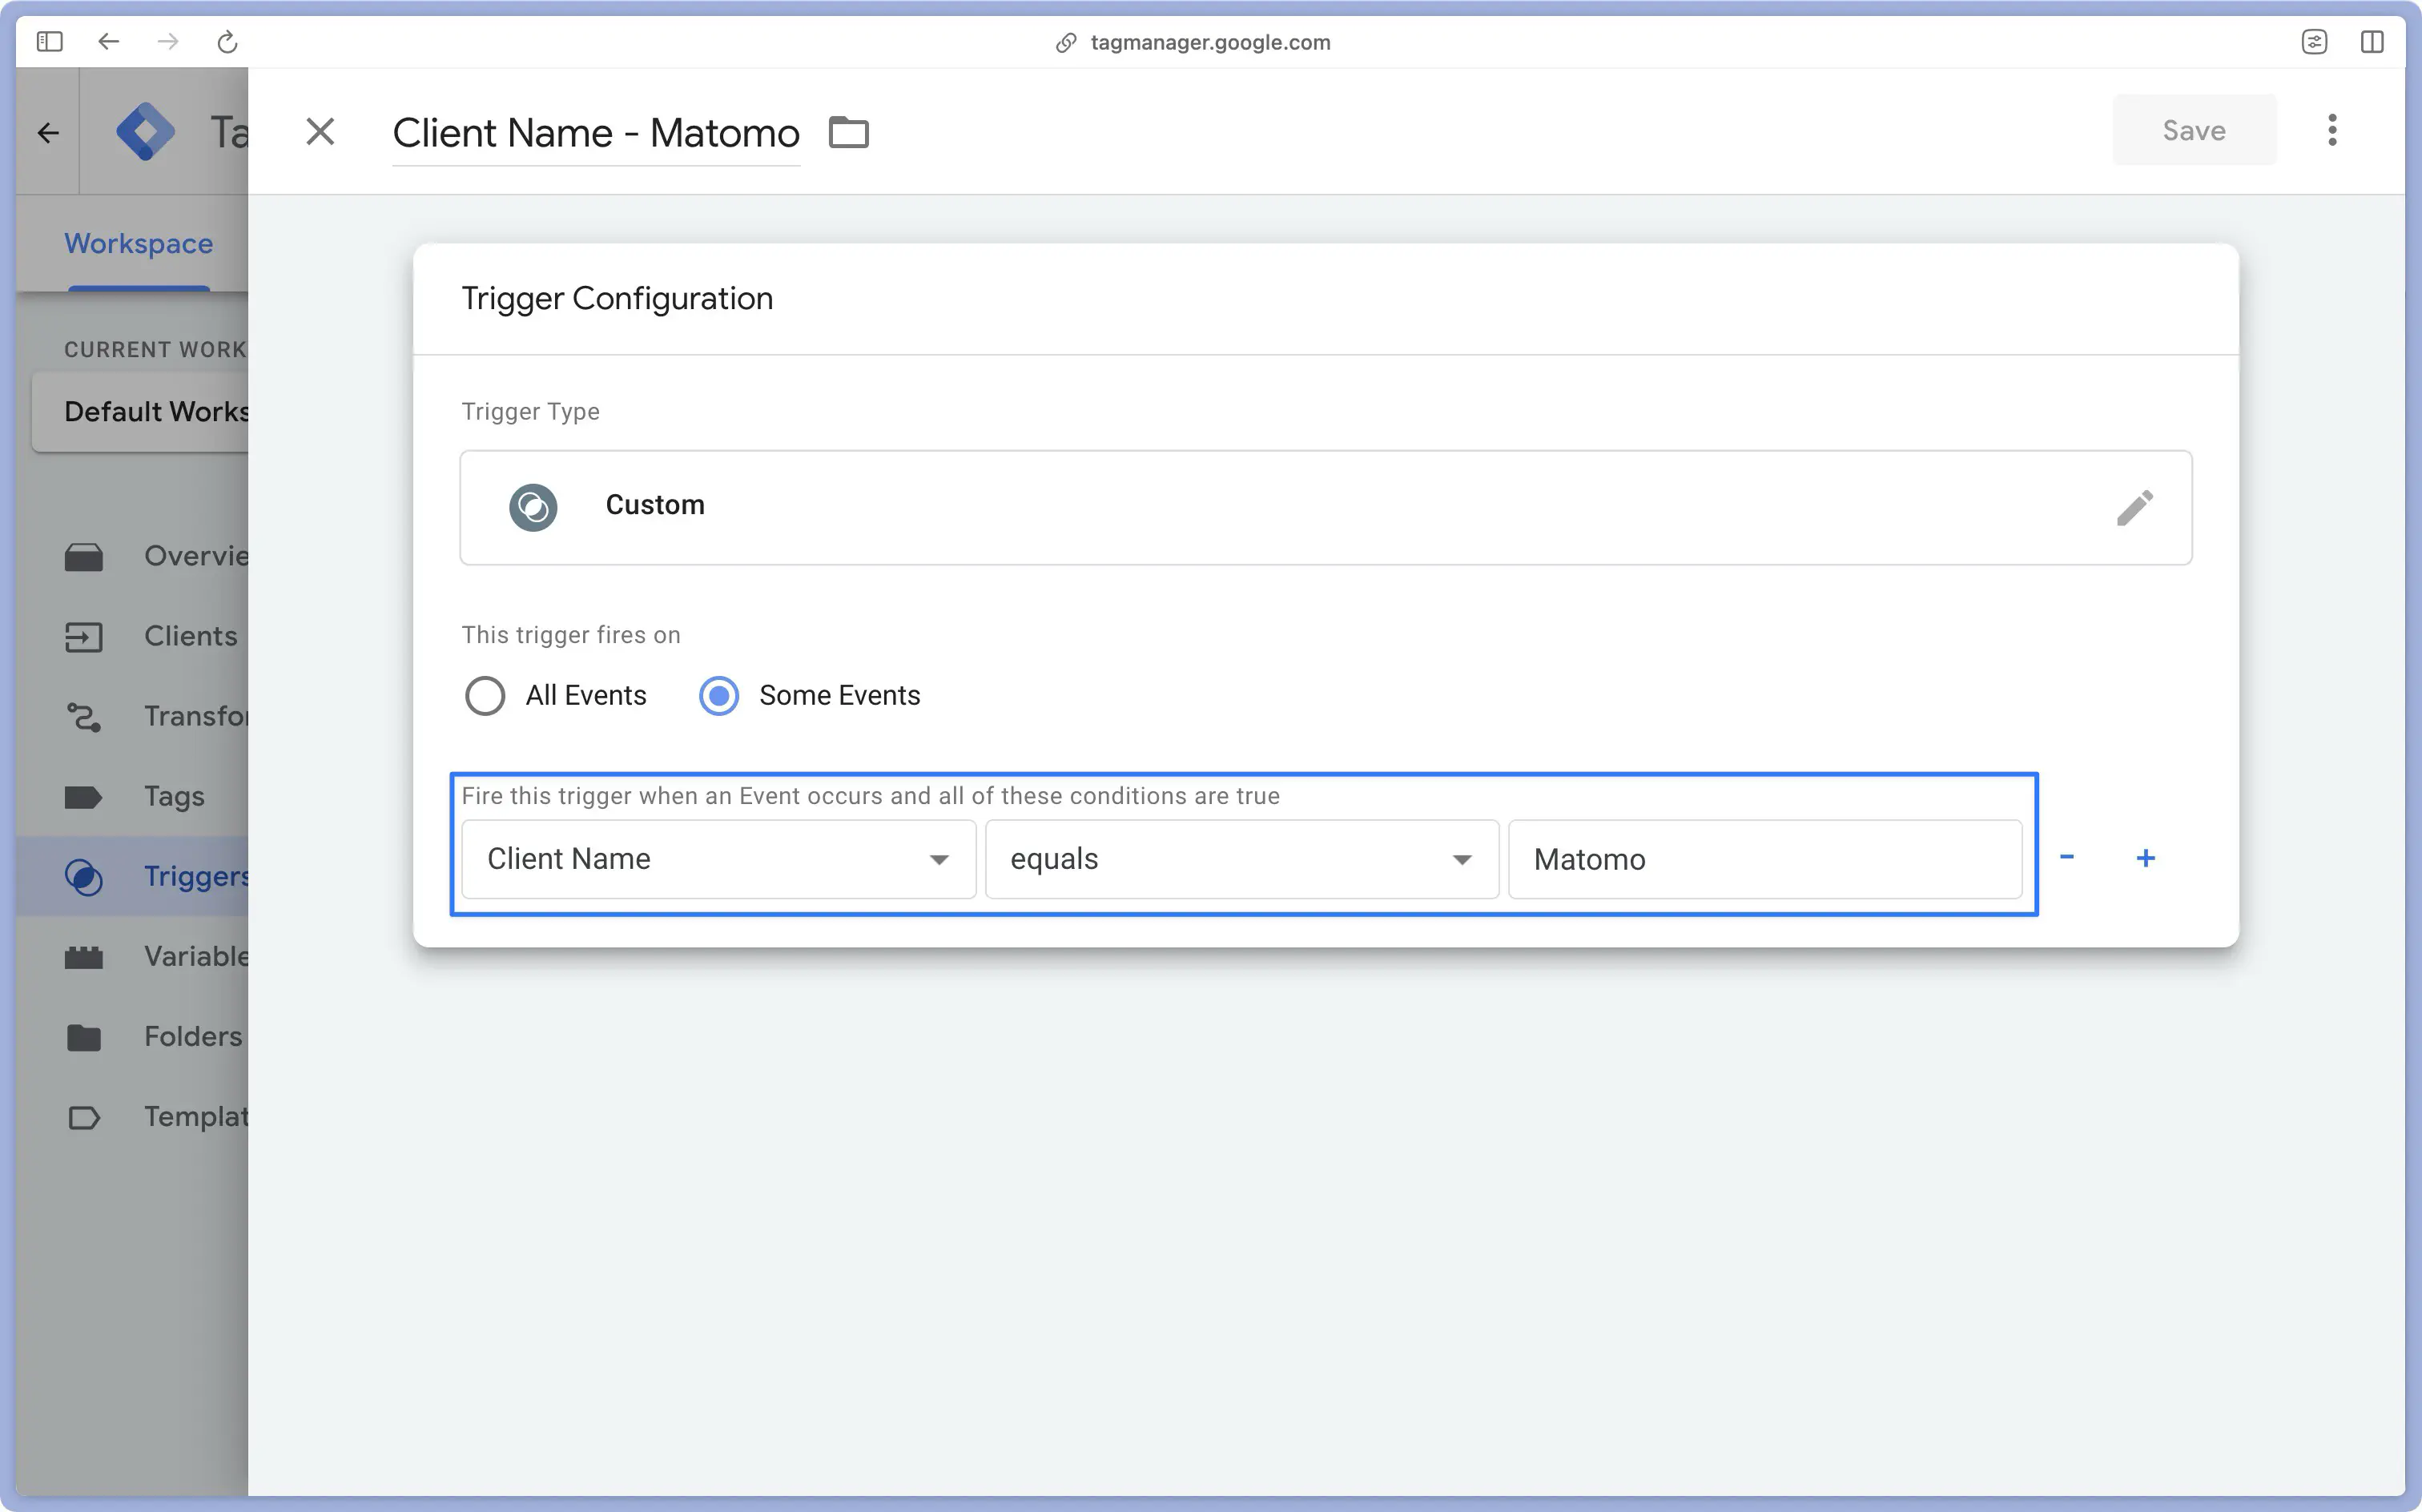Click the Save button
Screen dimensions: 2422x1512
(x=2194, y=131)
